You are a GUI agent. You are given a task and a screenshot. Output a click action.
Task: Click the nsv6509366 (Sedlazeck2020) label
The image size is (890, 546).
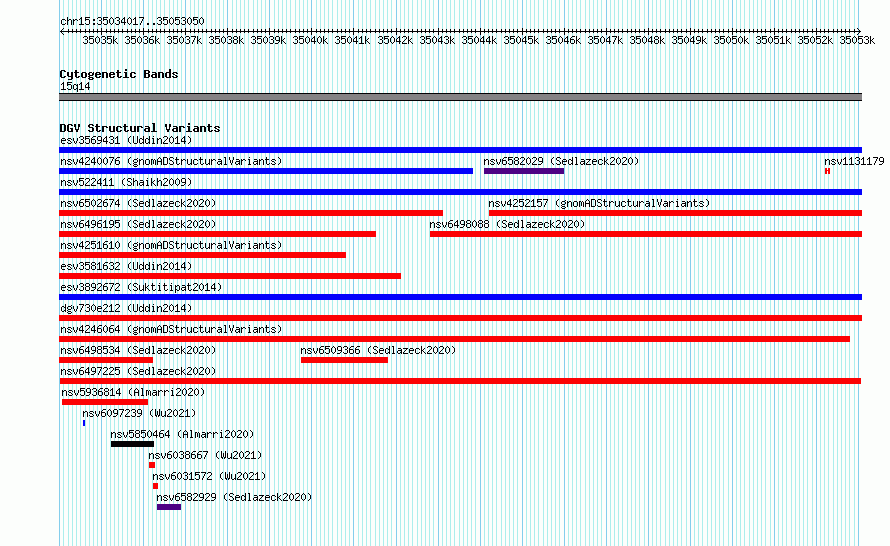[378, 350]
